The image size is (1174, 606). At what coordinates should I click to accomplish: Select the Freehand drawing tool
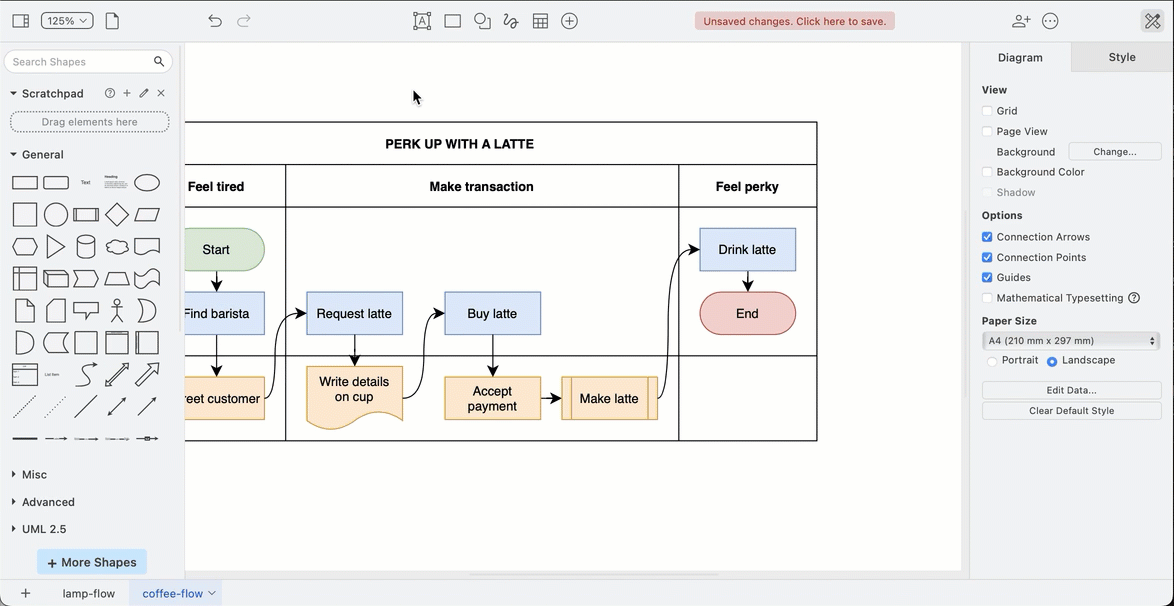511,20
